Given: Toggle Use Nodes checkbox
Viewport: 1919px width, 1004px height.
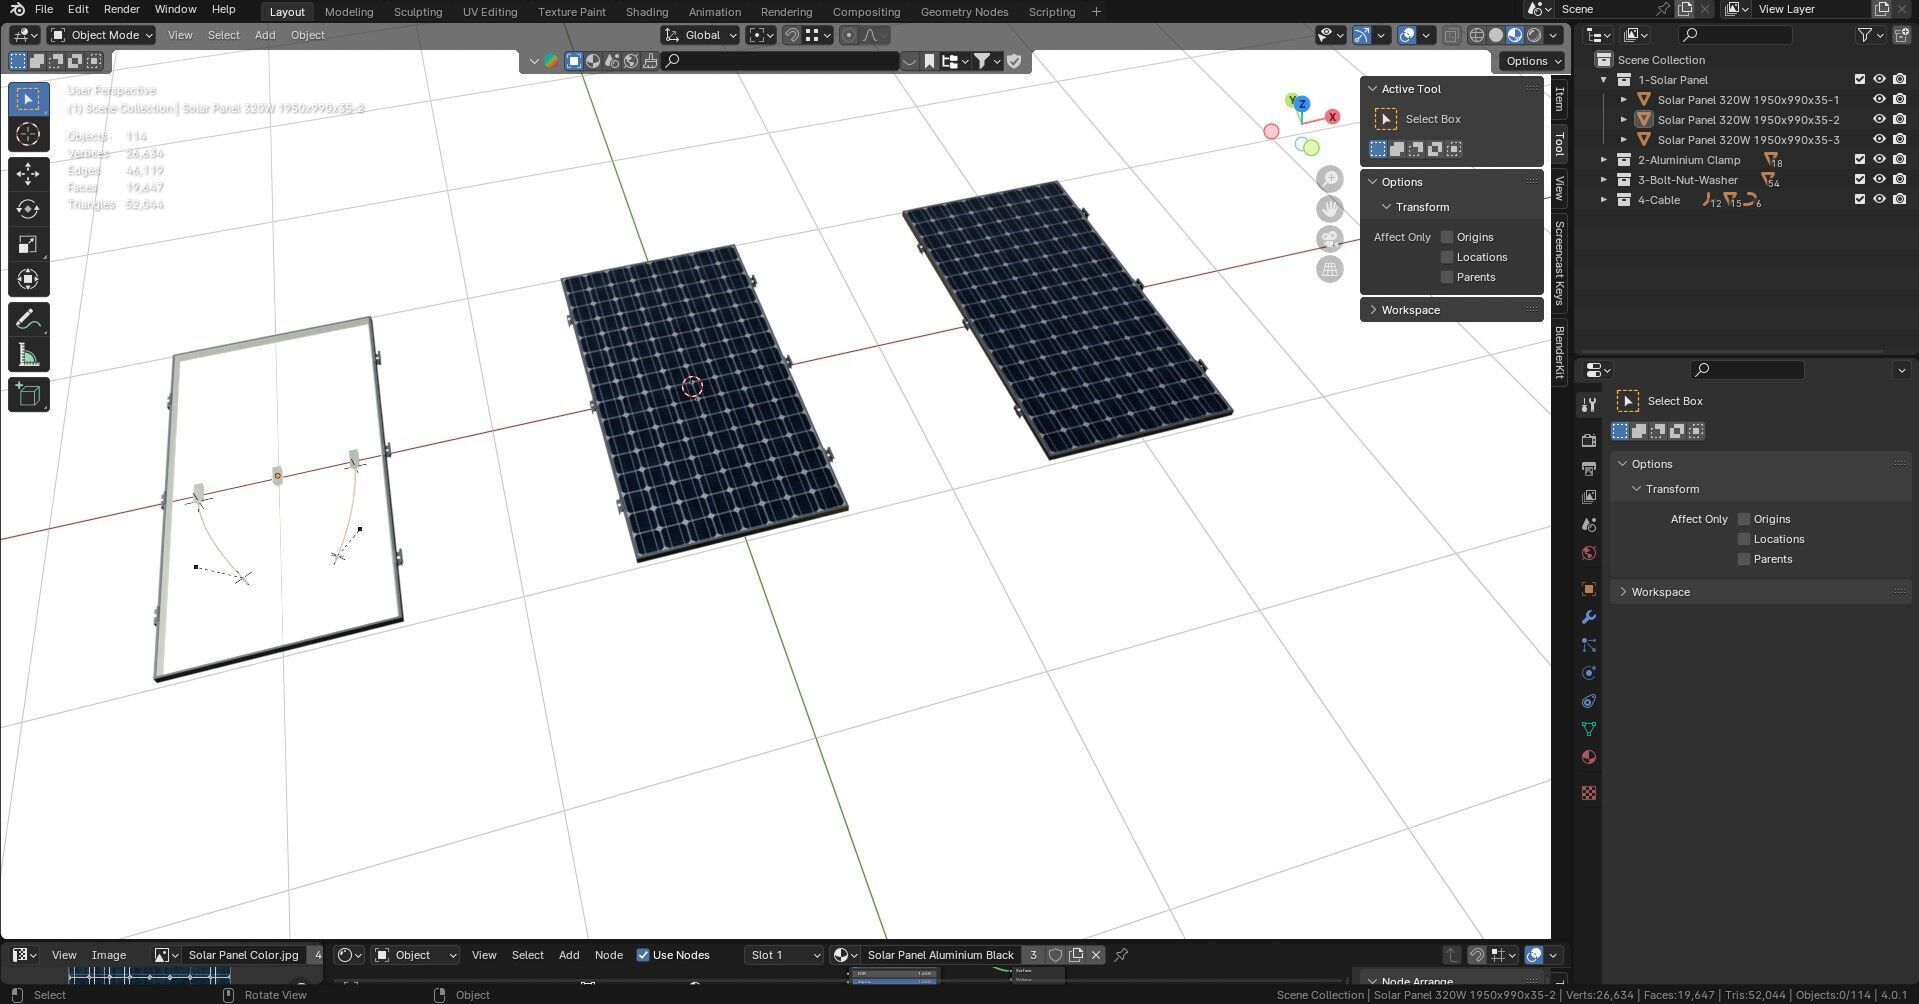Looking at the screenshot, I should click(643, 955).
